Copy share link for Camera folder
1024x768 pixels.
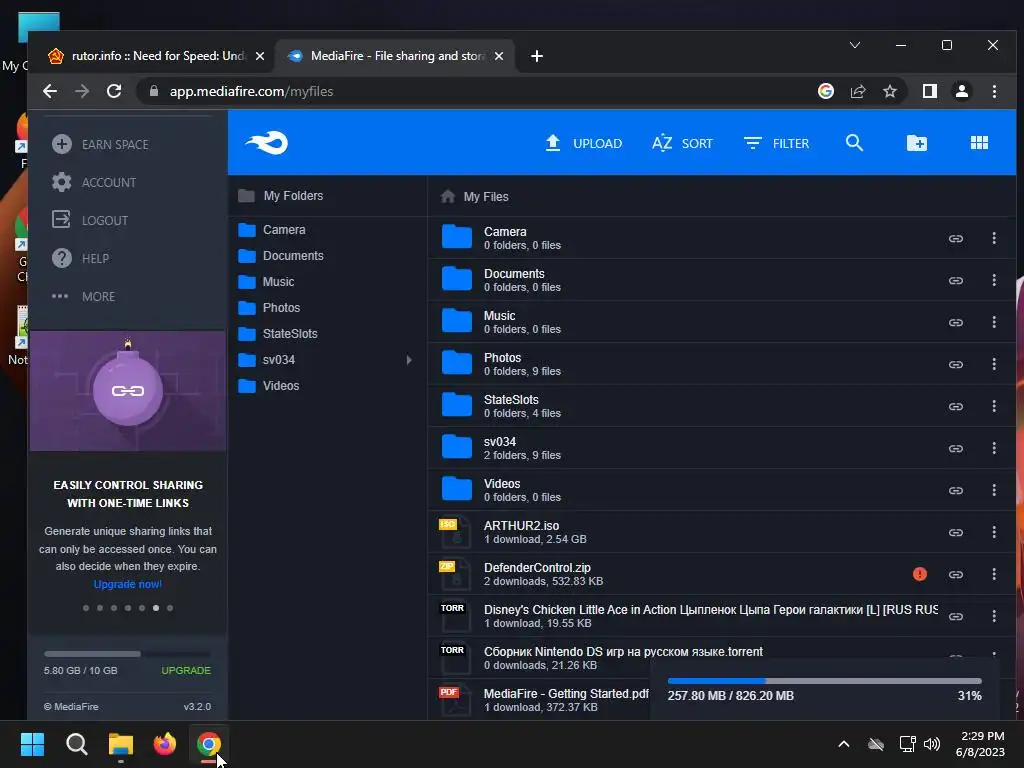pos(955,238)
